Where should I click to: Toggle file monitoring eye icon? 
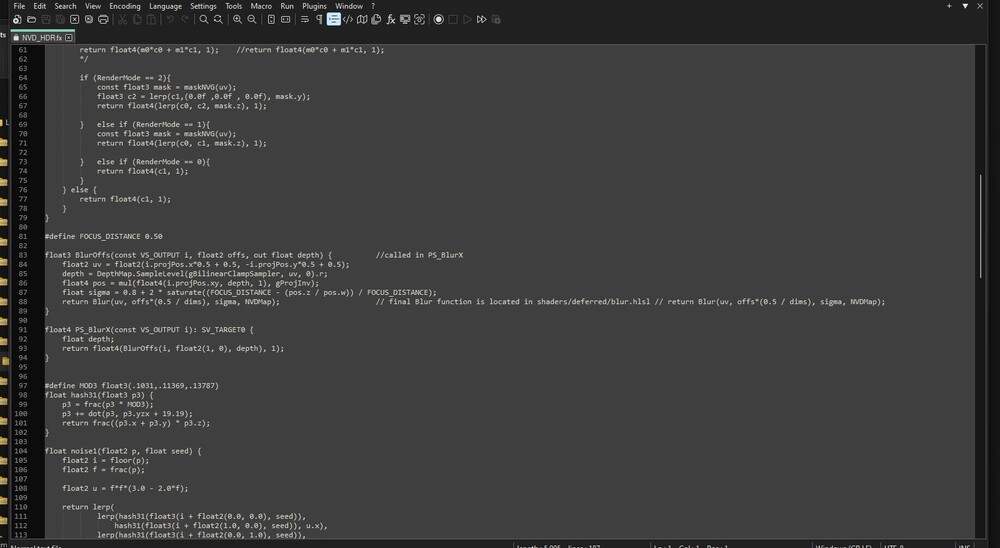[420, 20]
